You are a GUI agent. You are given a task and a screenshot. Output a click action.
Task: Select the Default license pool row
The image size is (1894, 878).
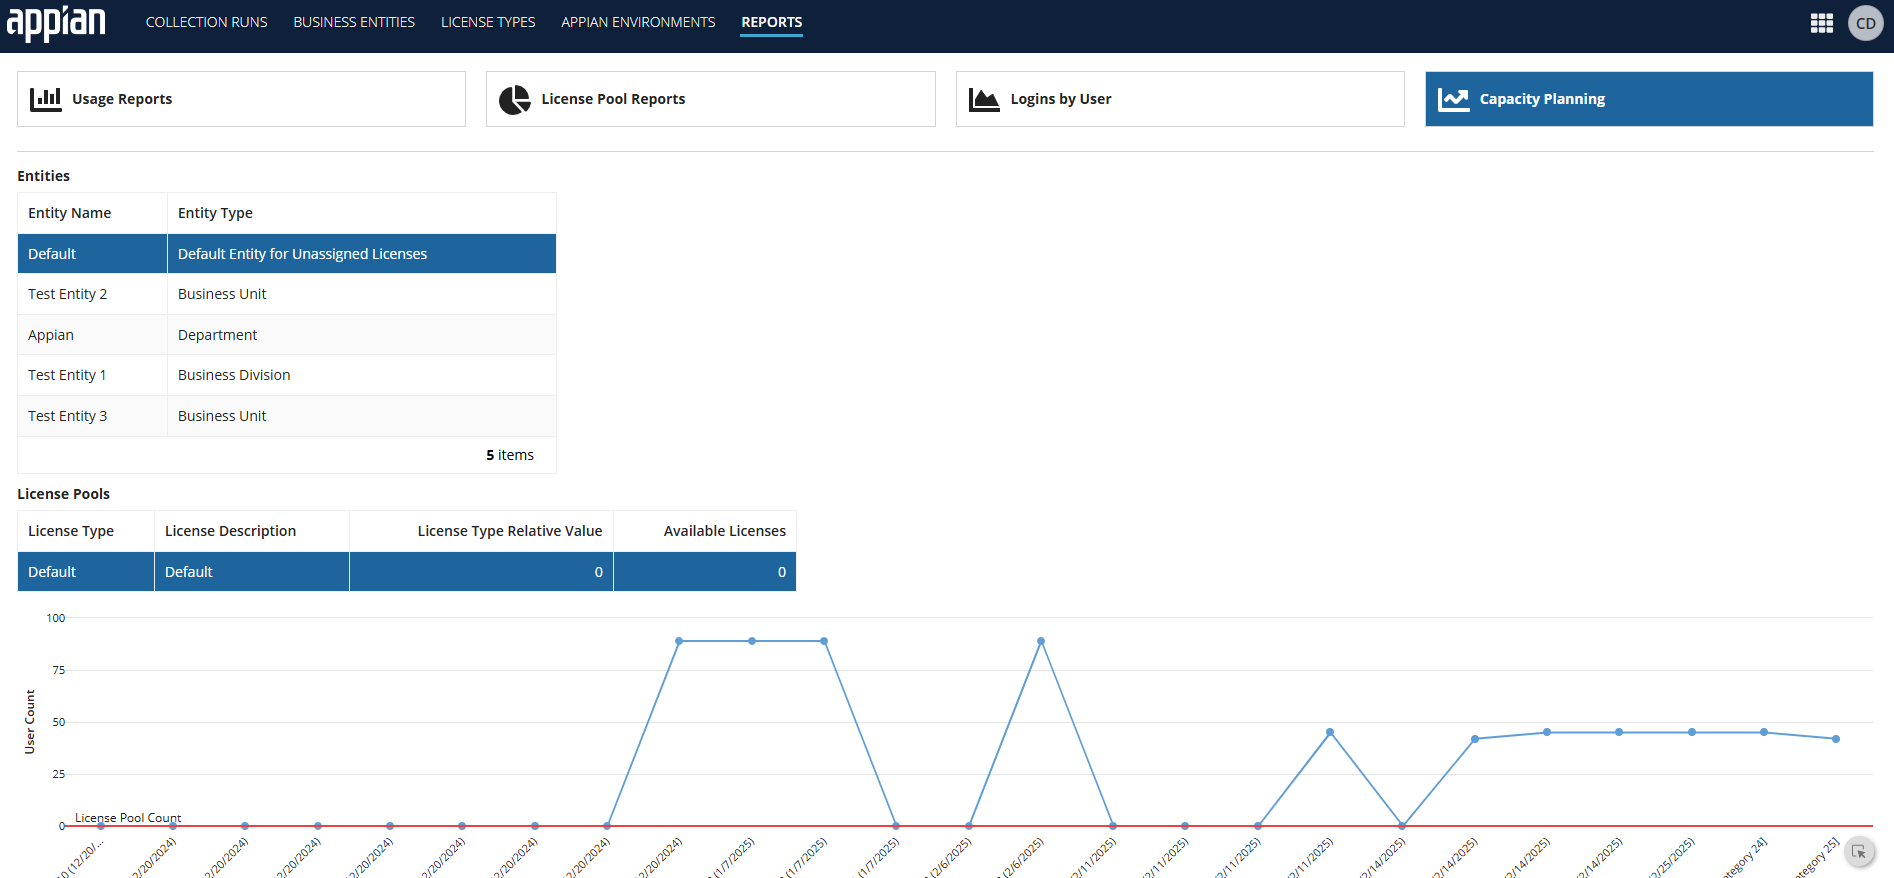pyautogui.click(x=406, y=572)
